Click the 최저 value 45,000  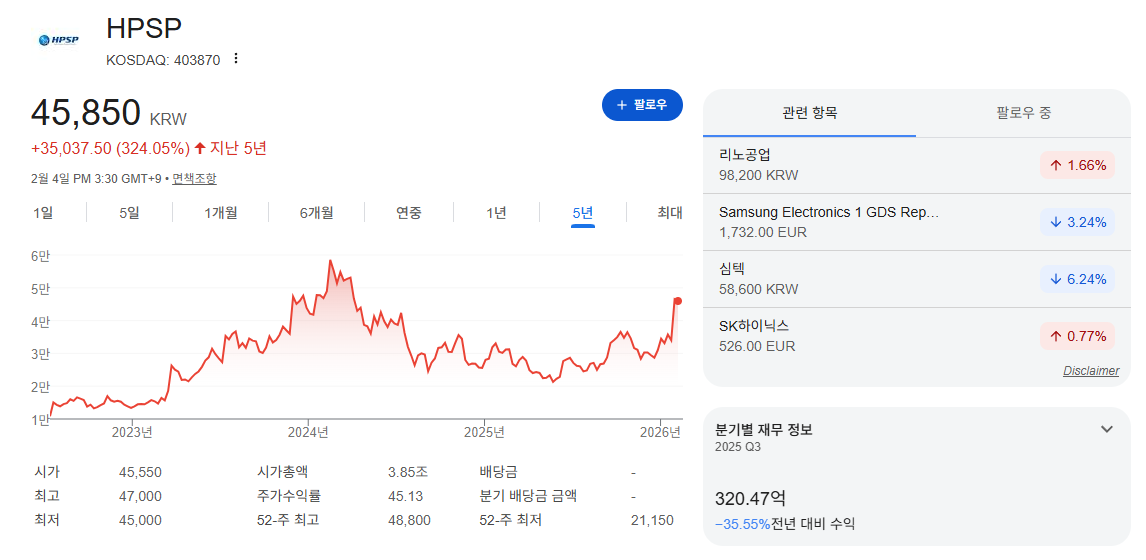click(x=140, y=521)
